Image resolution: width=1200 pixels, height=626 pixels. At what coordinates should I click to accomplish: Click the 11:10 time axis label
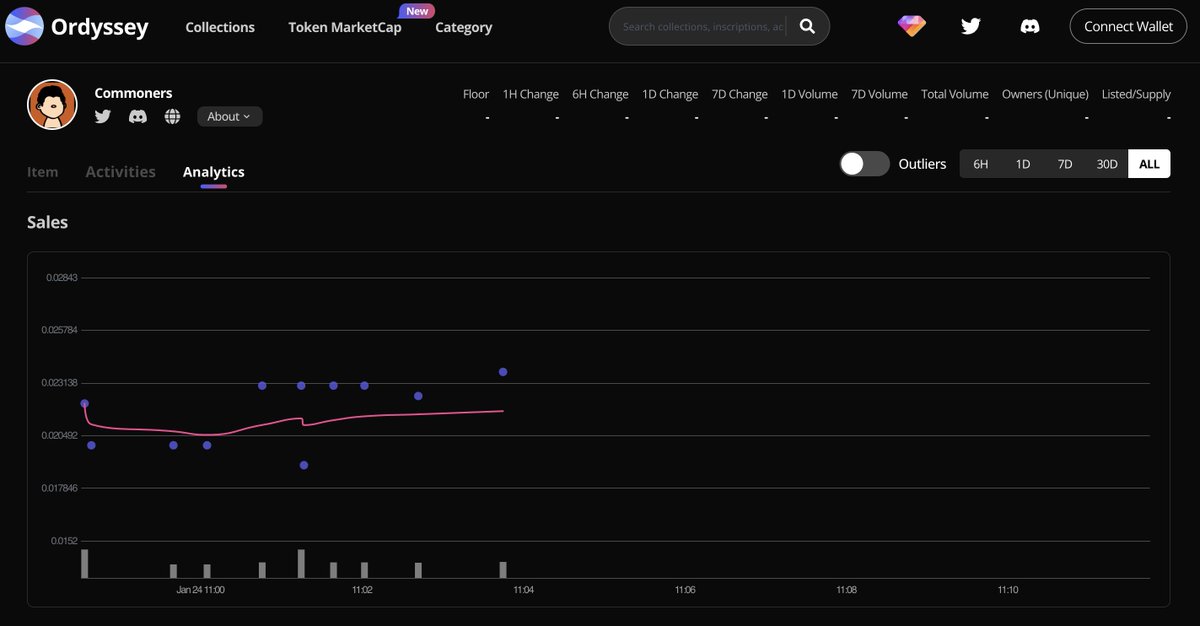1008,591
